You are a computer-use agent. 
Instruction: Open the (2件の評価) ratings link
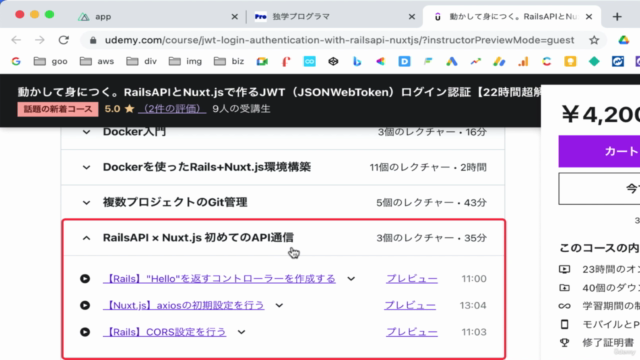172,109
